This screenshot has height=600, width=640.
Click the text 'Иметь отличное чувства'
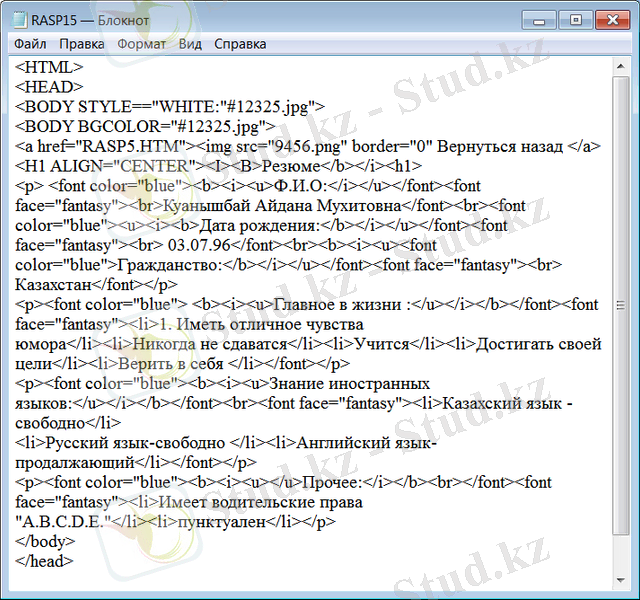point(270,324)
